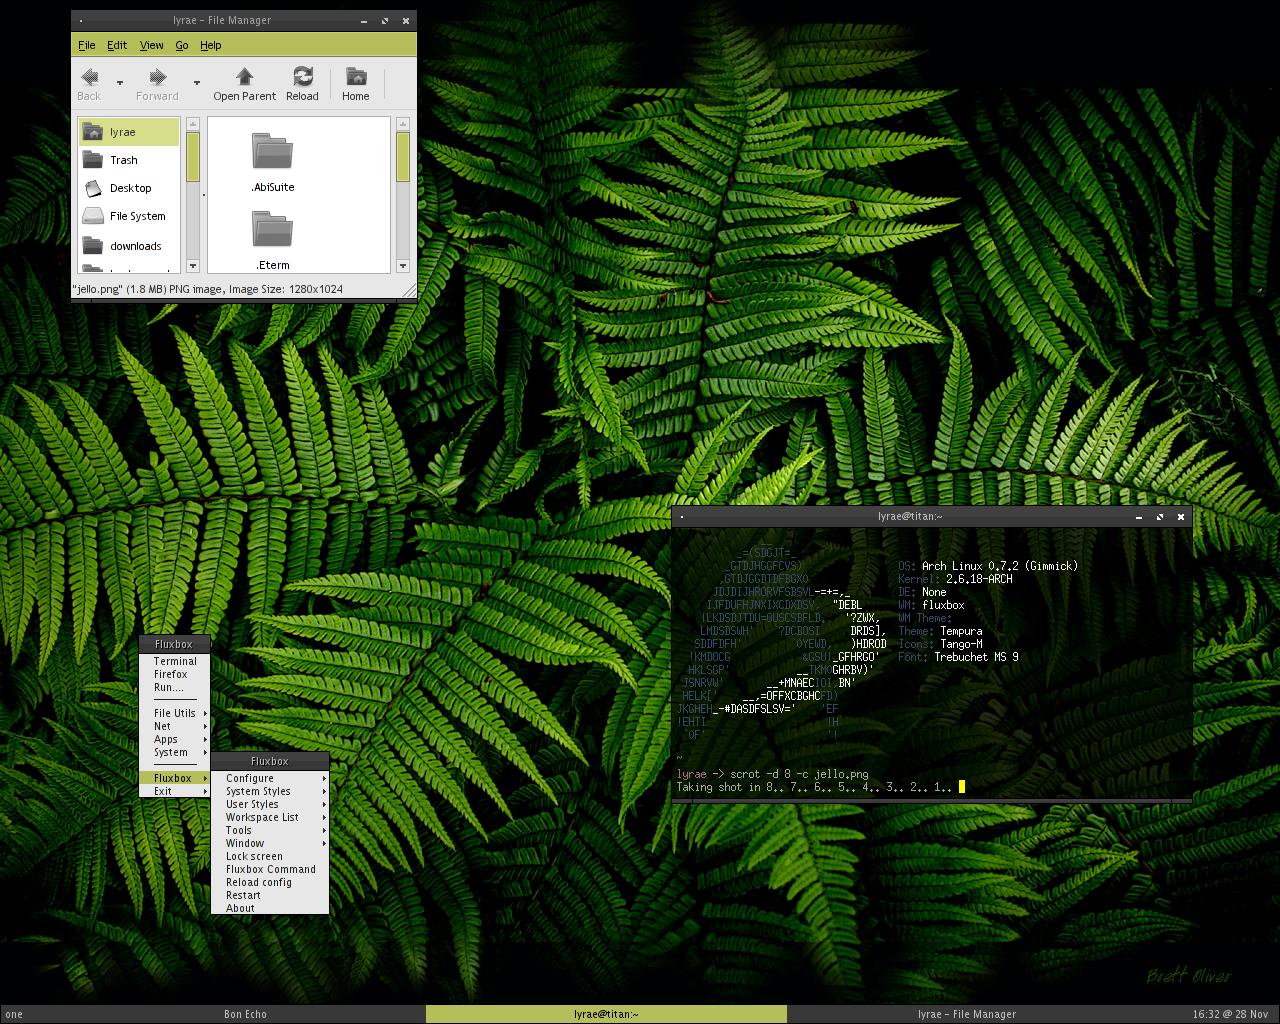Expand Workspace List submenu

271,817
